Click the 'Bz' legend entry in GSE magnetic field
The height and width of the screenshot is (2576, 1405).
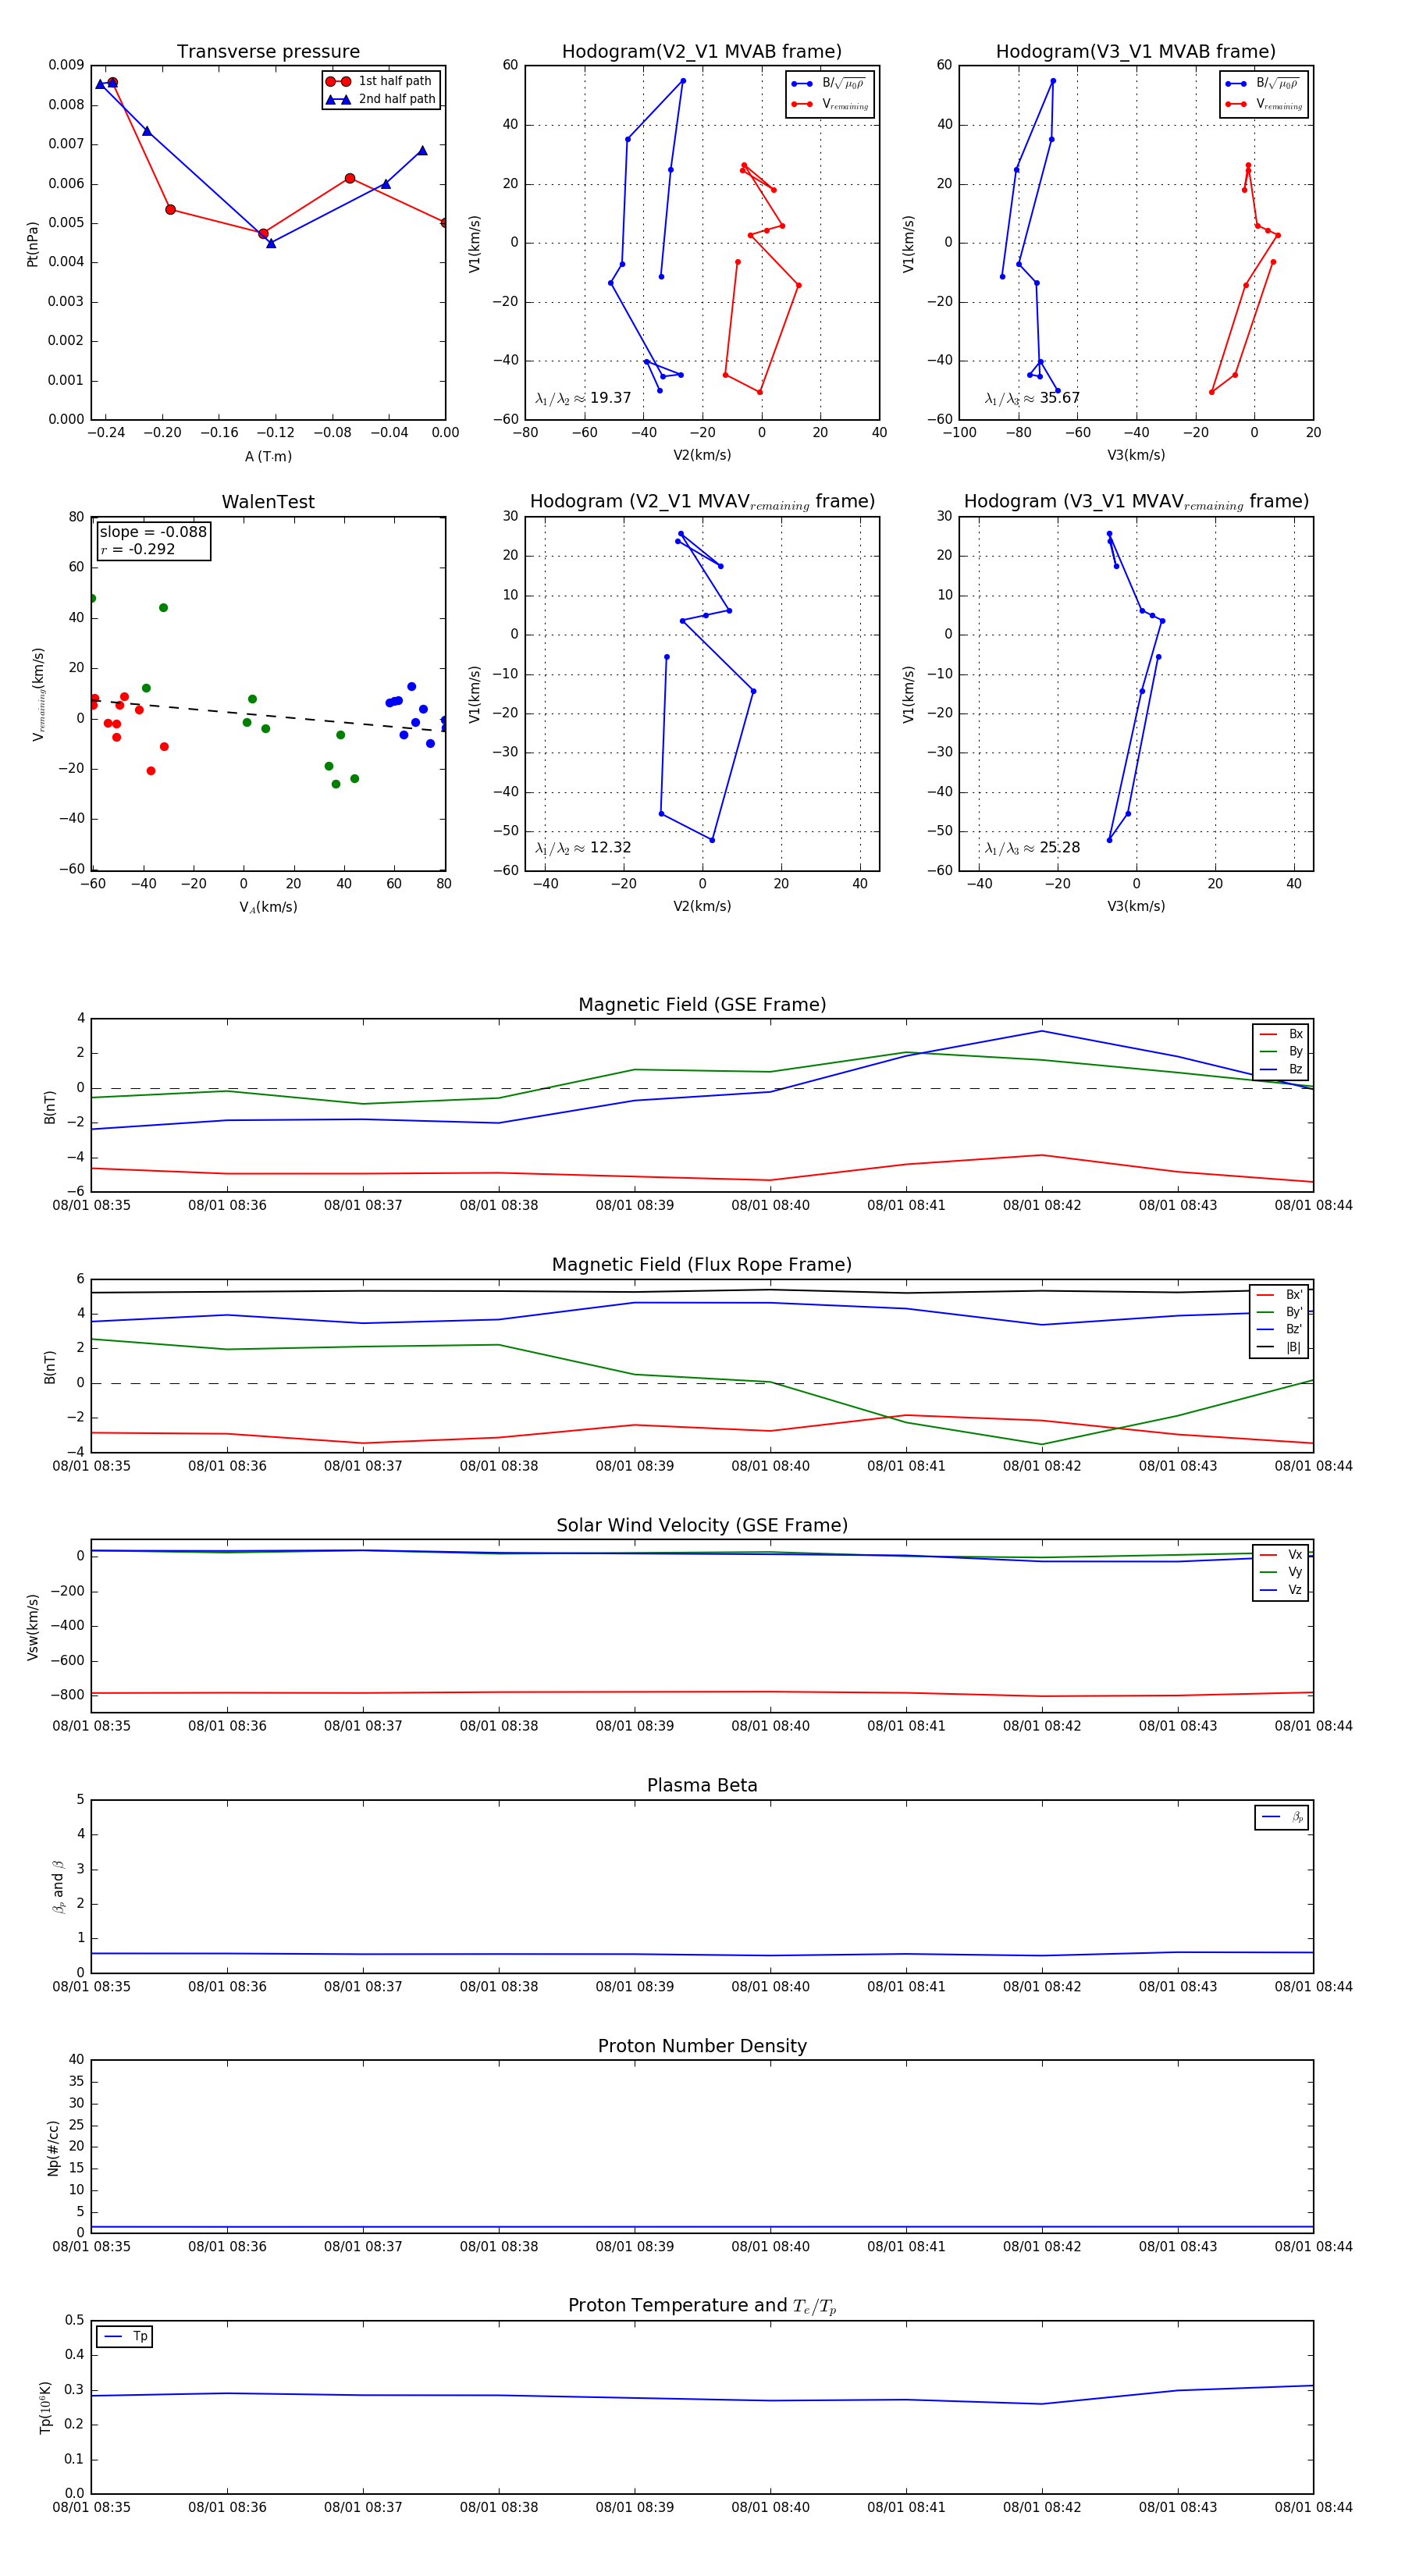[1281, 1069]
